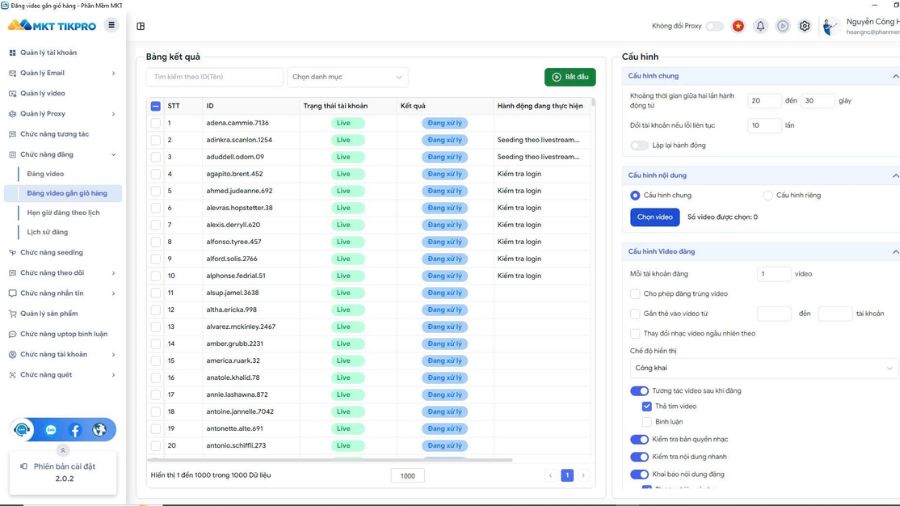The height and width of the screenshot is (506, 900).
Task: Select the Cấu hình riêng radio option
Action: point(768,195)
